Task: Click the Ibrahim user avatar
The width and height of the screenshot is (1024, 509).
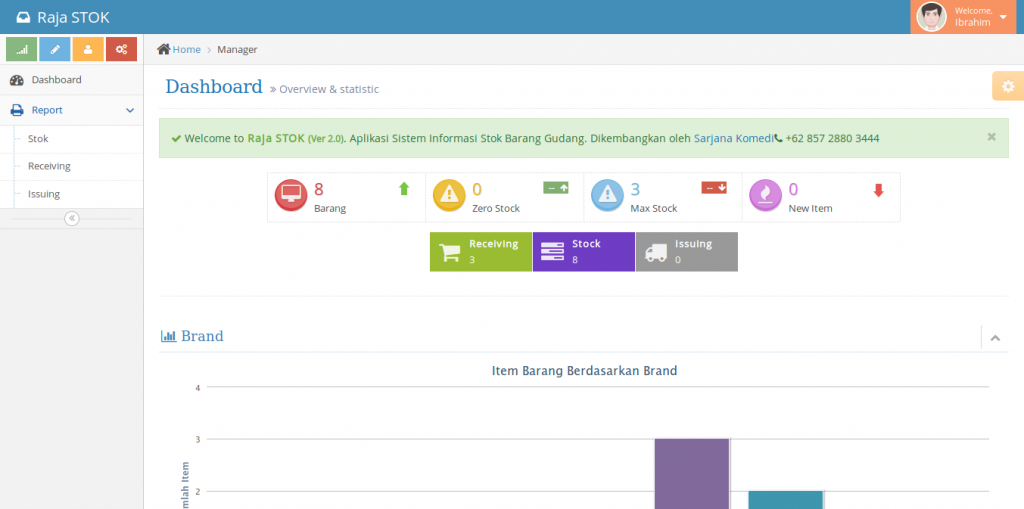Action: point(931,17)
